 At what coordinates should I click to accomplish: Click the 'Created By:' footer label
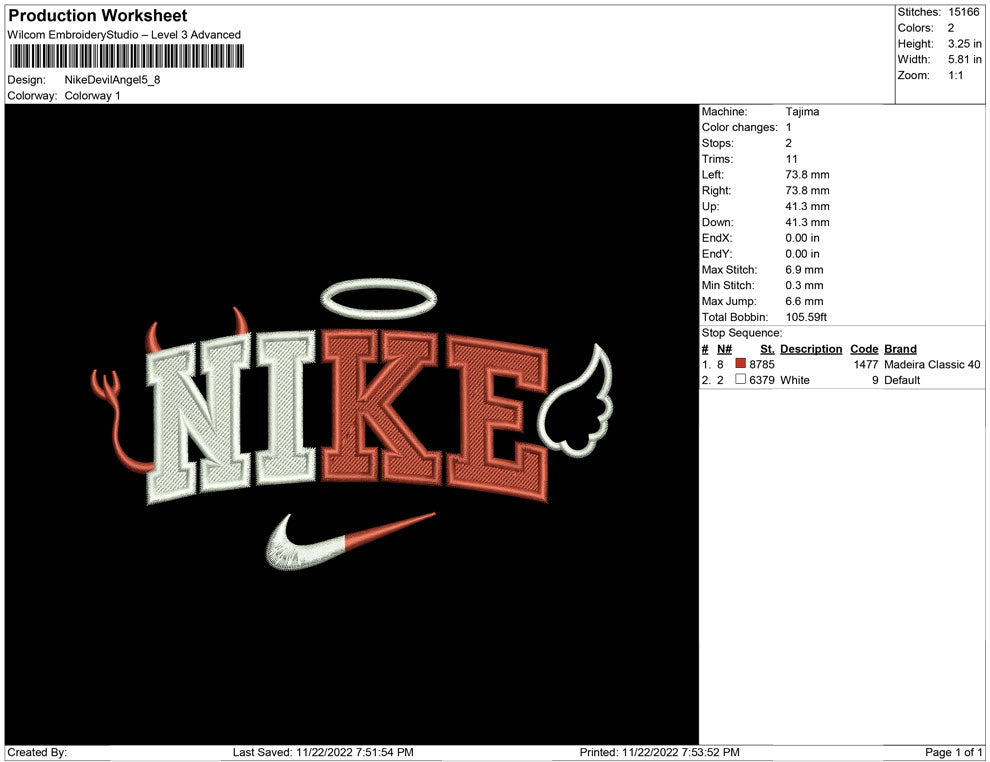(x=37, y=752)
